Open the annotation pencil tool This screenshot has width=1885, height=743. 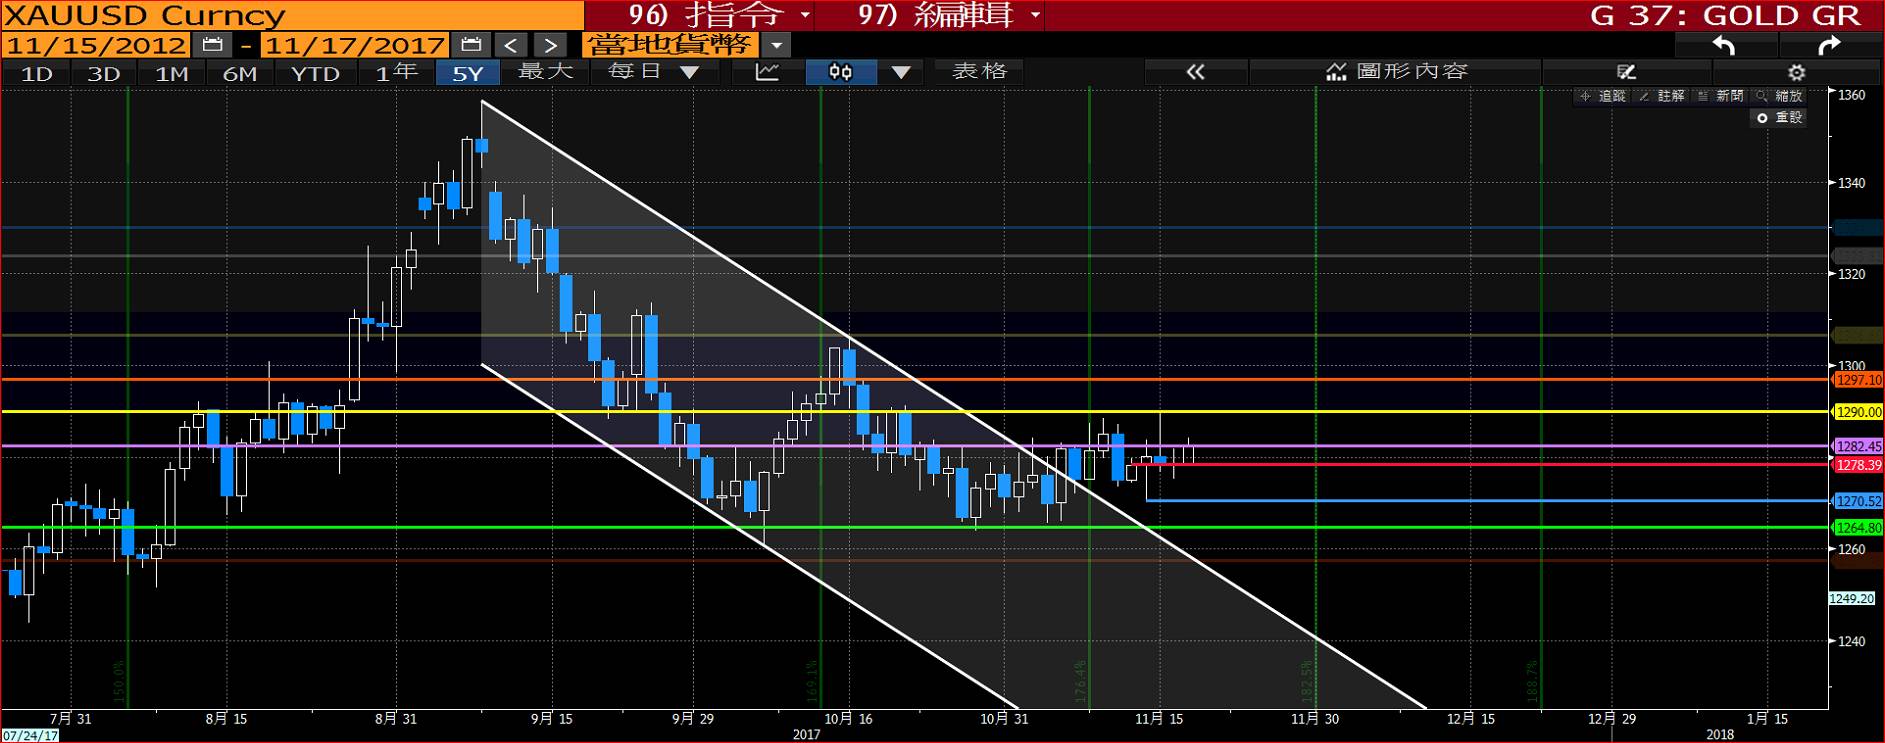coord(1626,72)
